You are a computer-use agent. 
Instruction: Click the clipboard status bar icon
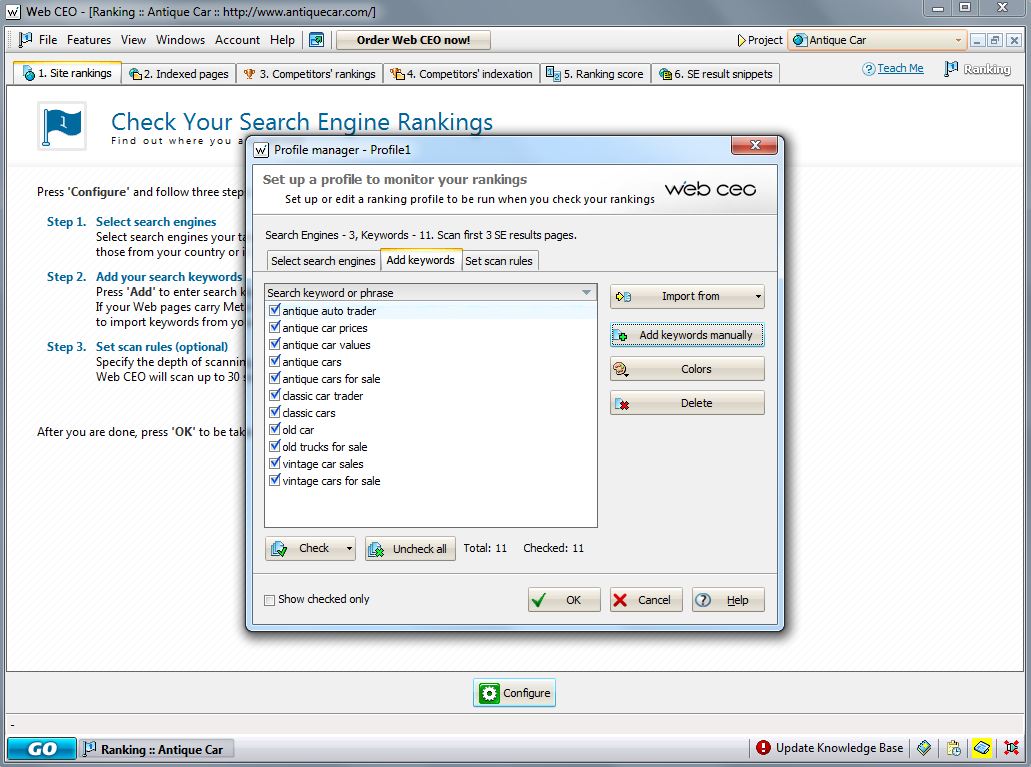pos(953,748)
